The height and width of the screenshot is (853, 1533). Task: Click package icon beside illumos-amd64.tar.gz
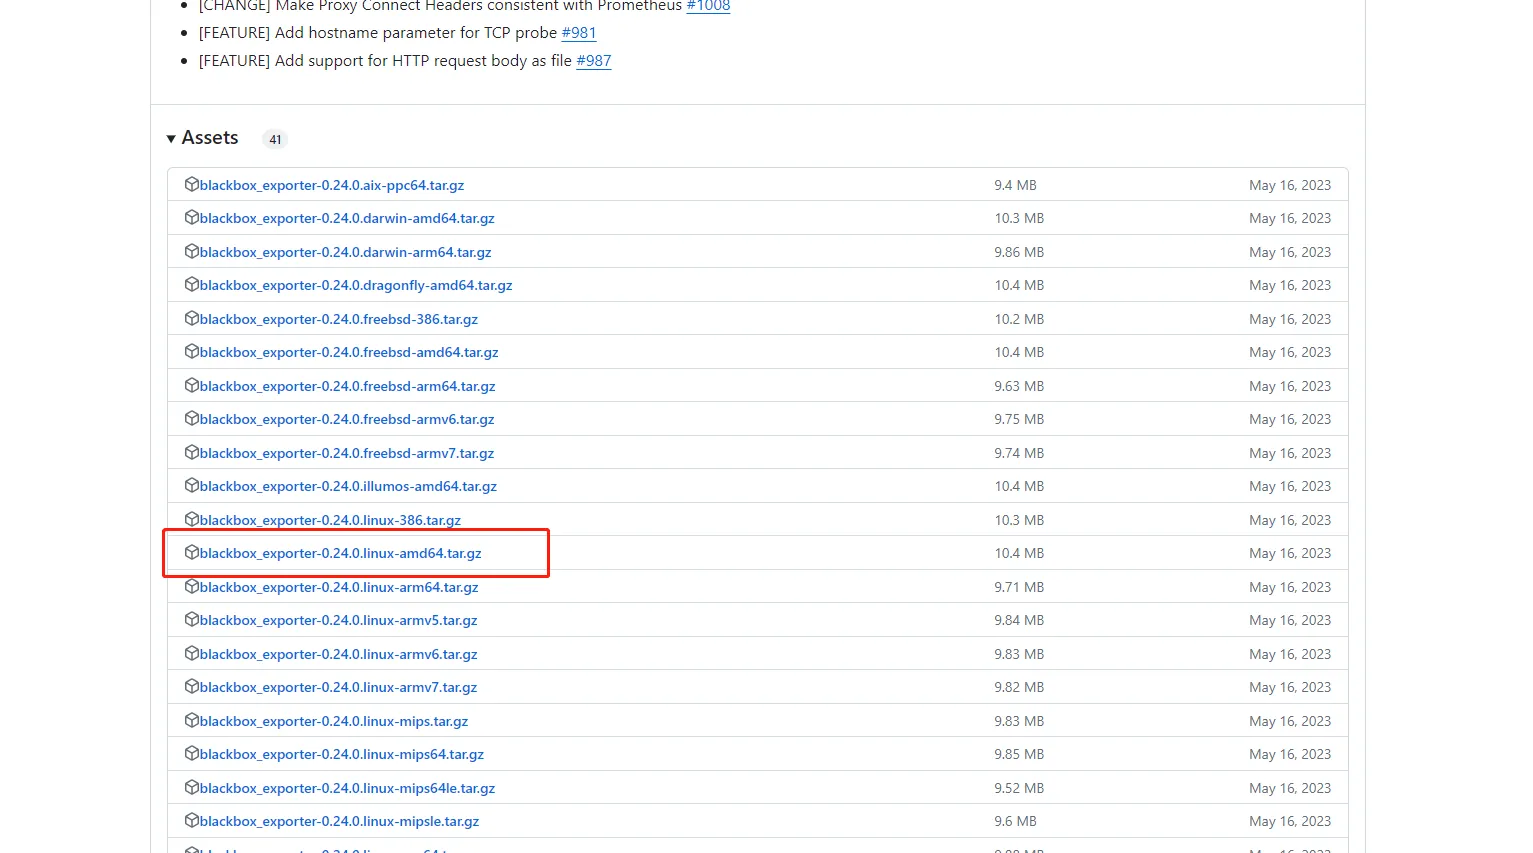[192, 485]
